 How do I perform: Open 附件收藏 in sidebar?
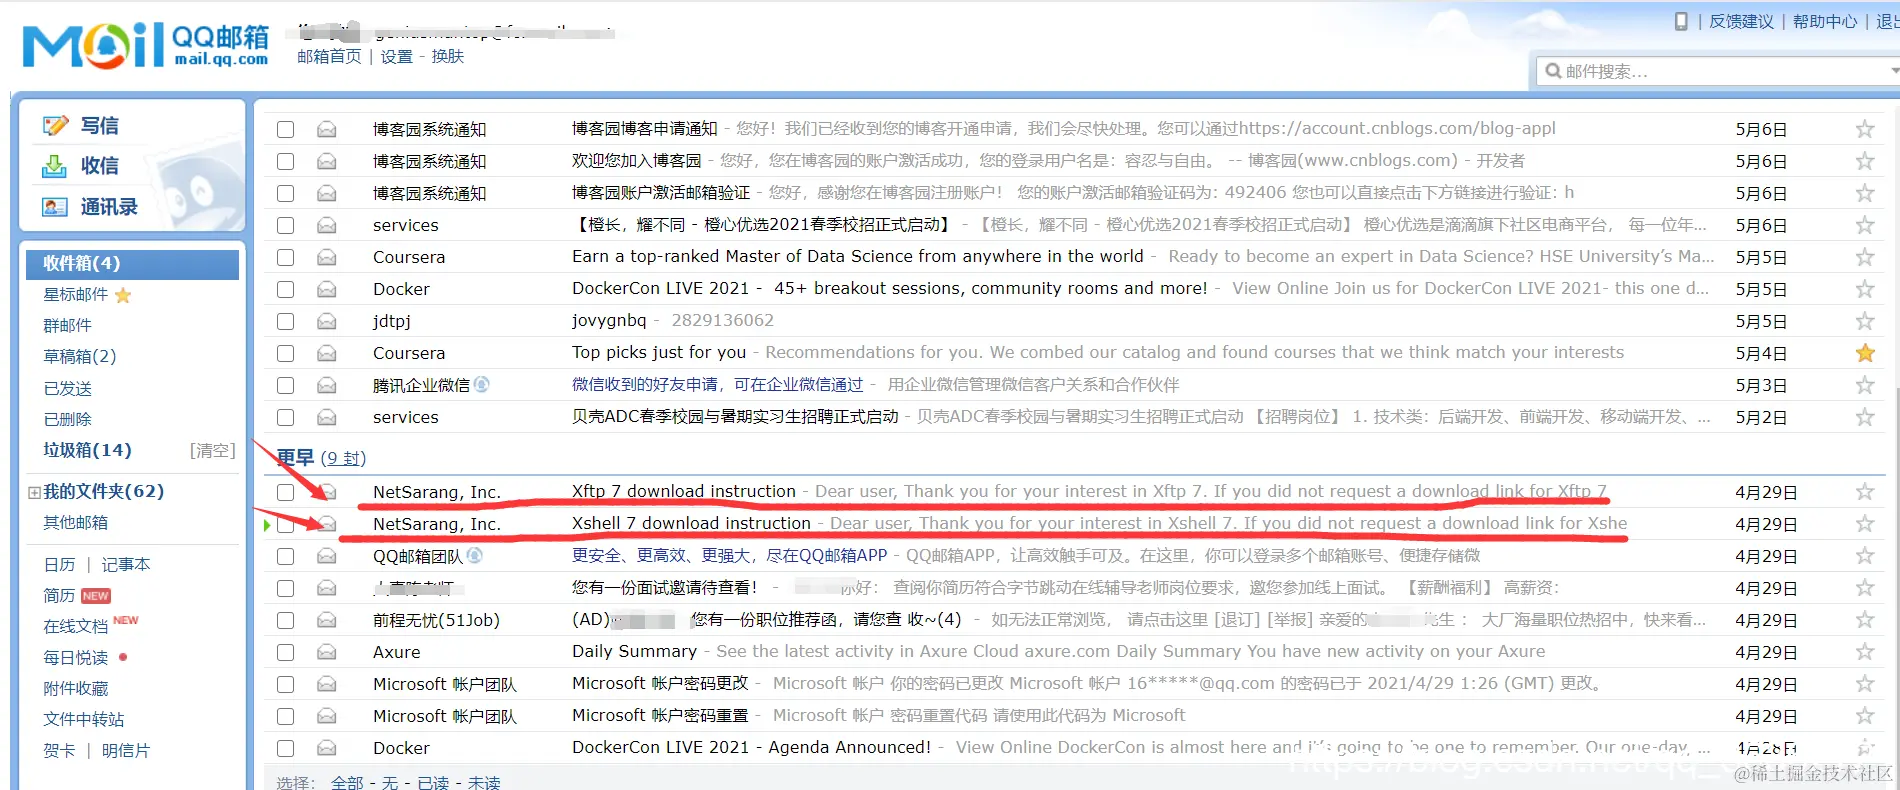76,688
